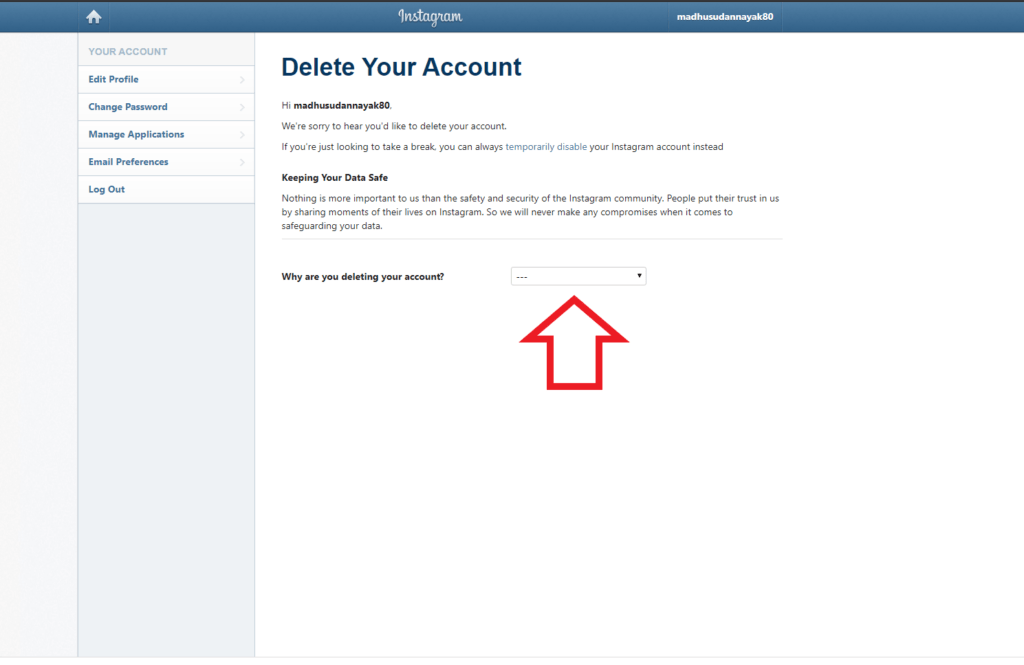1024x665 pixels.
Task: Choose Log Out in the sidebar
Action: coord(167,189)
